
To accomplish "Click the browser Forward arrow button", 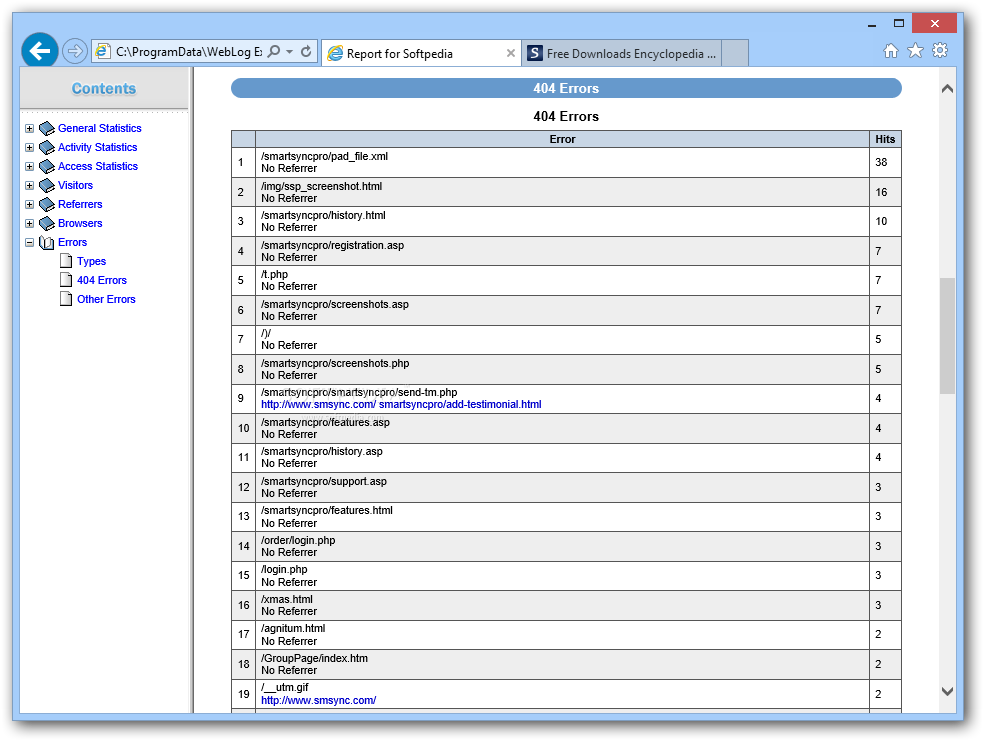I will tap(75, 51).
